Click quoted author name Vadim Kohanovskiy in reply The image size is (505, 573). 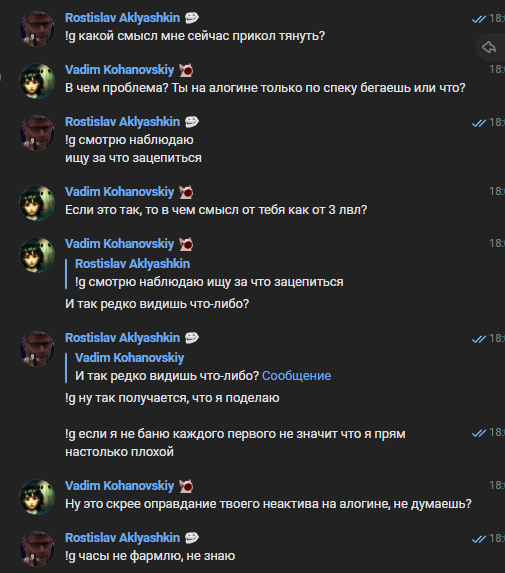pyautogui.click(x=129, y=358)
